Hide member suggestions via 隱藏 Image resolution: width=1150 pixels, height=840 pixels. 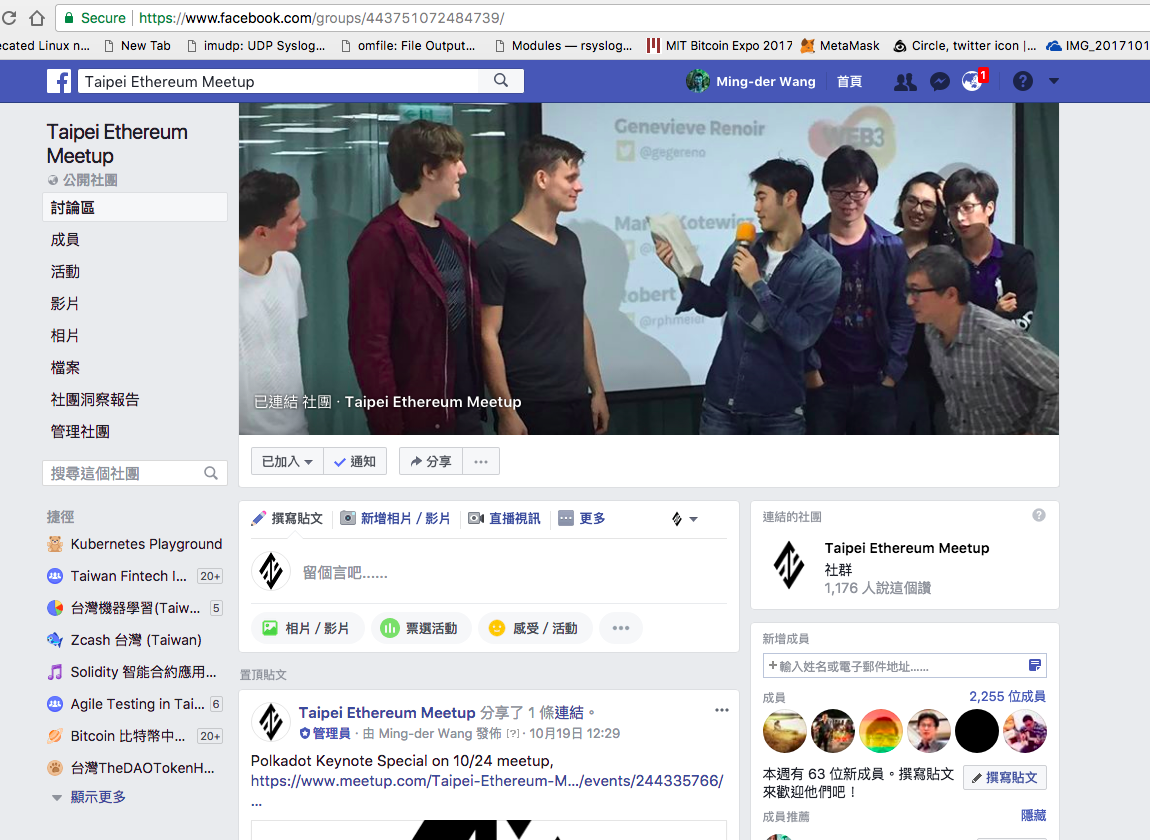1033,816
